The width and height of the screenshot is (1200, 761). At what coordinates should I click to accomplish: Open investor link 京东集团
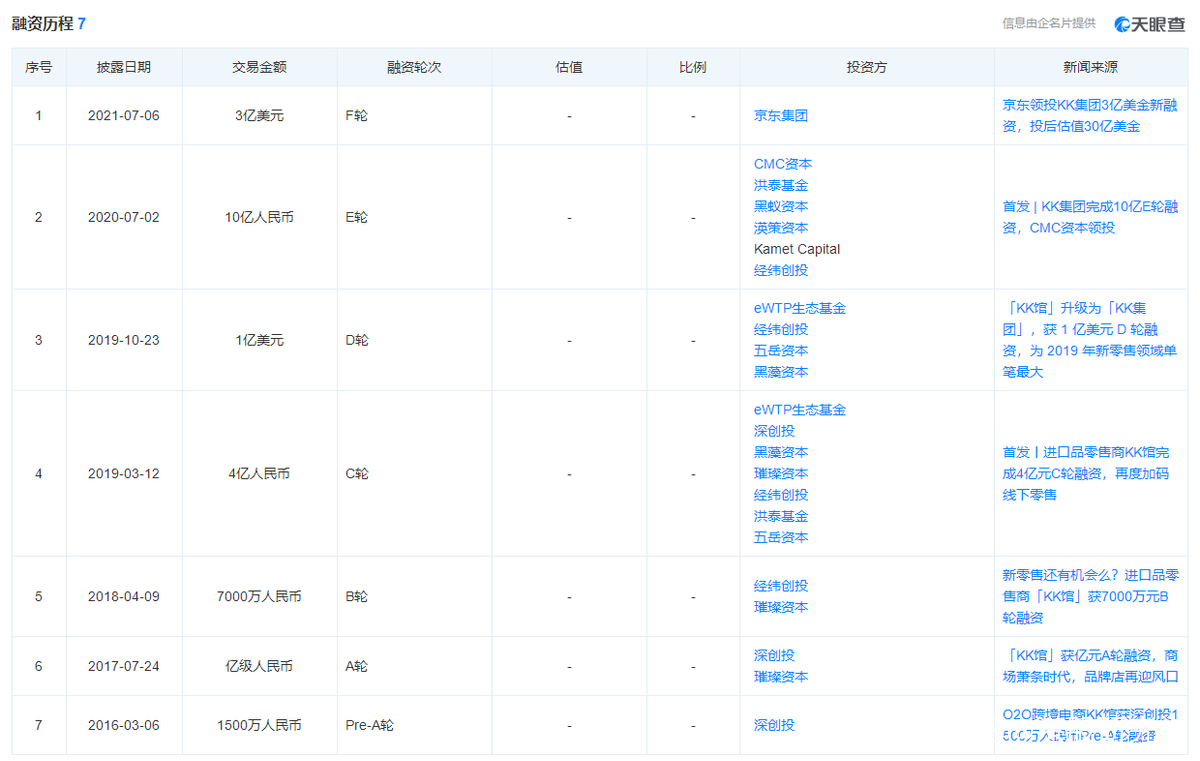tap(781, 116)
